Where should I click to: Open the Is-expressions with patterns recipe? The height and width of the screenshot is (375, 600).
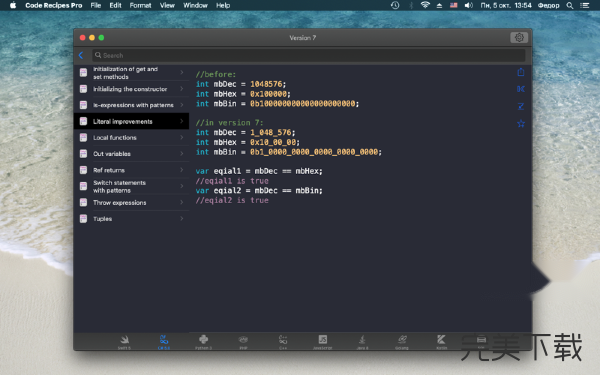[131, 105]
